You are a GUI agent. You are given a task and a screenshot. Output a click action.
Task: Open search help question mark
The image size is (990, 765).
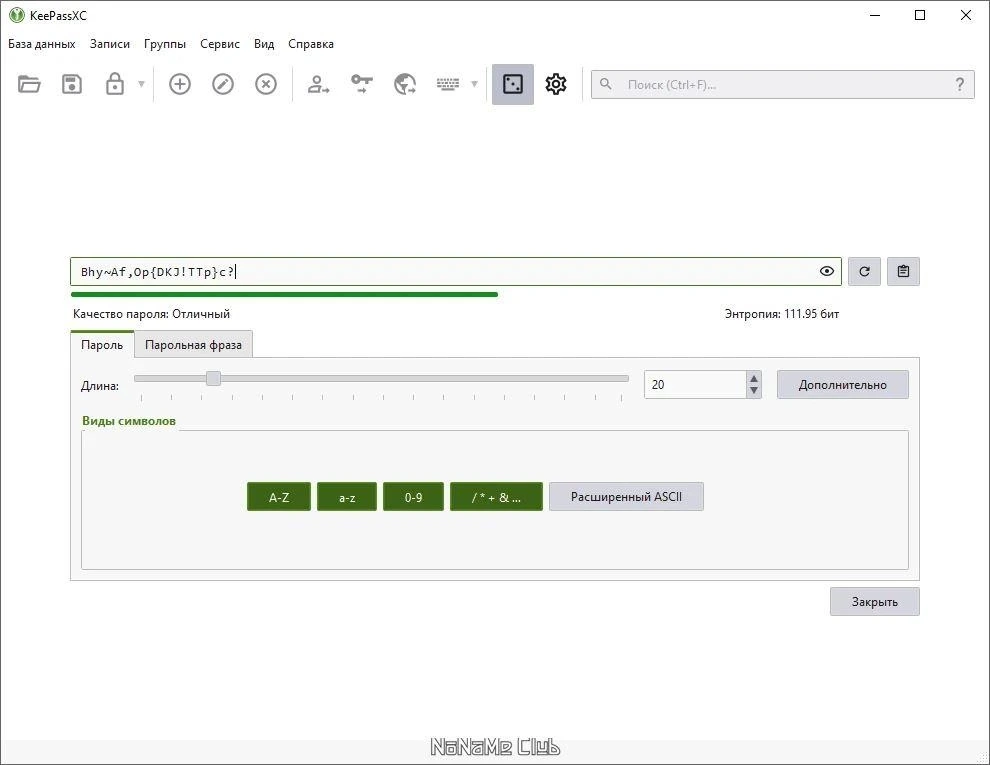pos(960,85)
